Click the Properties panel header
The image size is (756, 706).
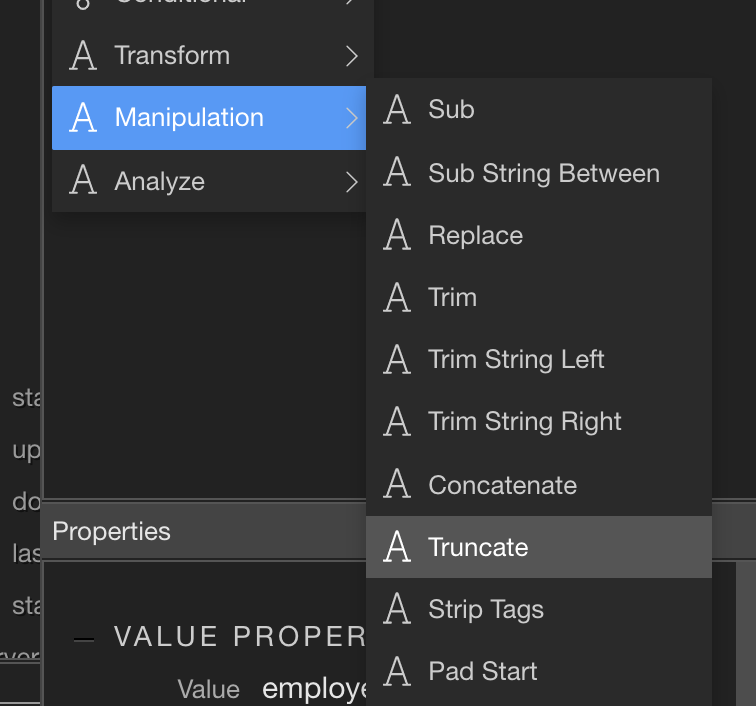pyautogui.click(x=203, y=531)
